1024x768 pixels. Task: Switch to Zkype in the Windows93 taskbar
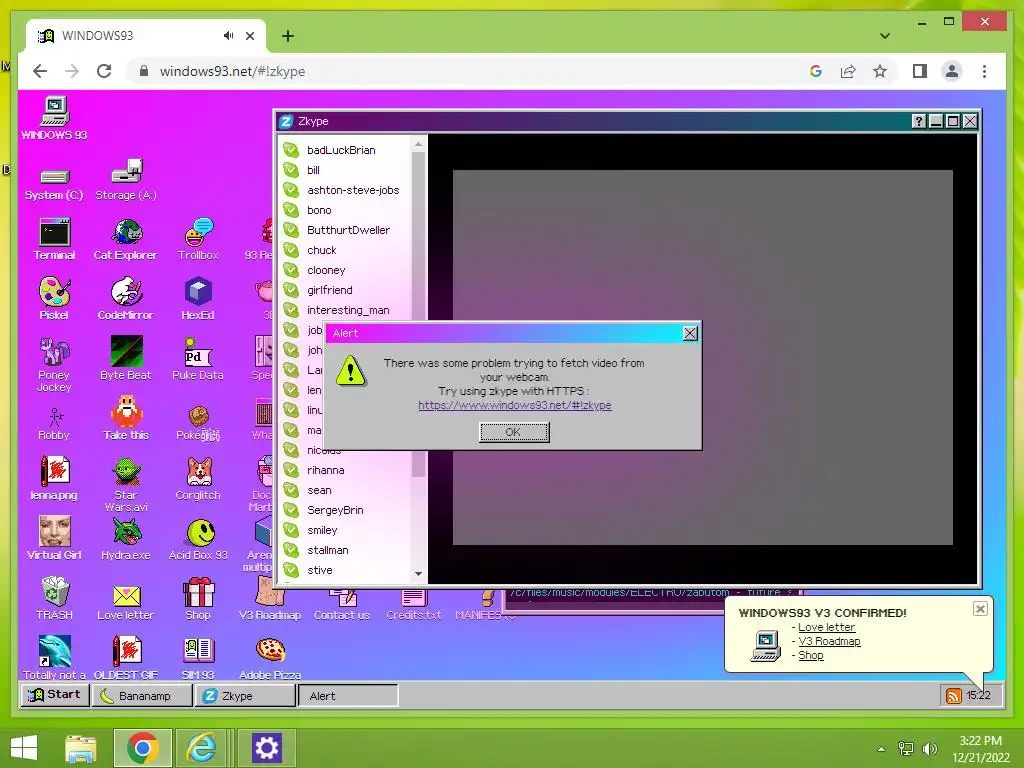245,696
